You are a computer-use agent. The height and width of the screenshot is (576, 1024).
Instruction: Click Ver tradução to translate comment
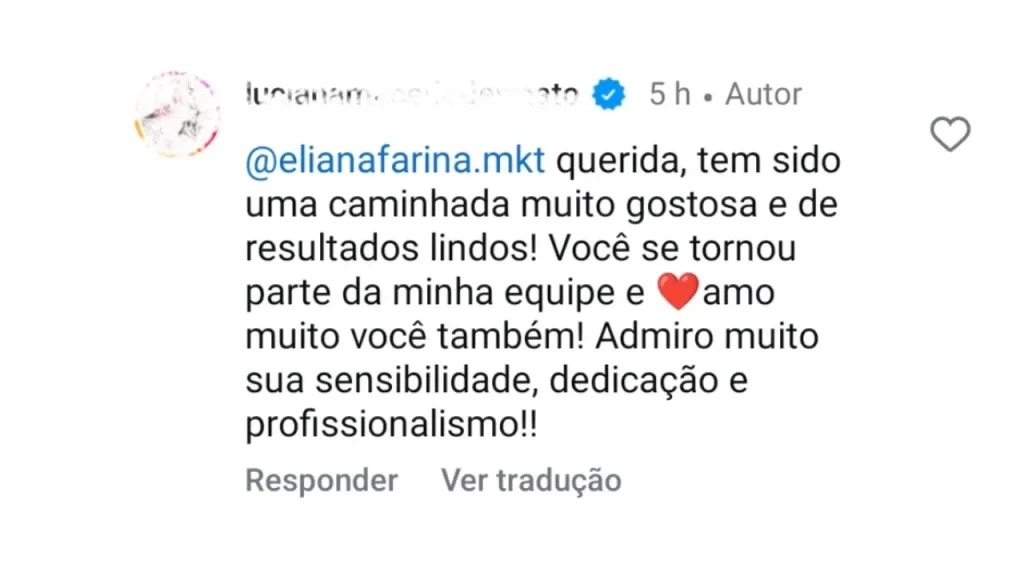point(531,481)
